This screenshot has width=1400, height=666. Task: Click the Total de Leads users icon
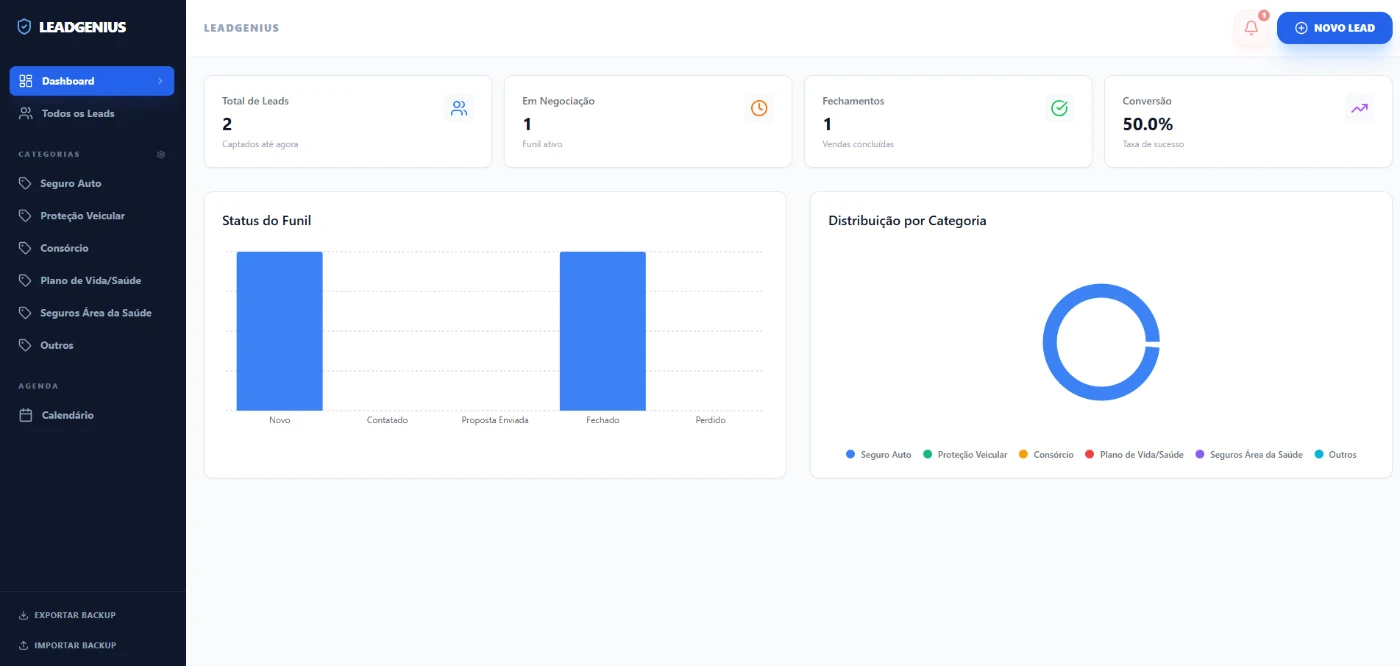459,109
